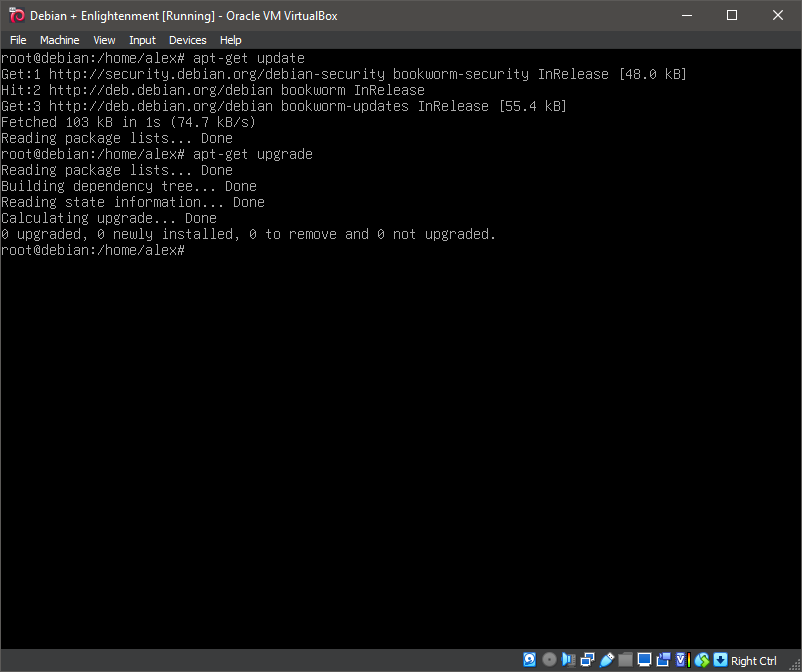Click the USB devices status icon
The height and width of the screenshot is (672, 802).
click(x=606, y=660)
